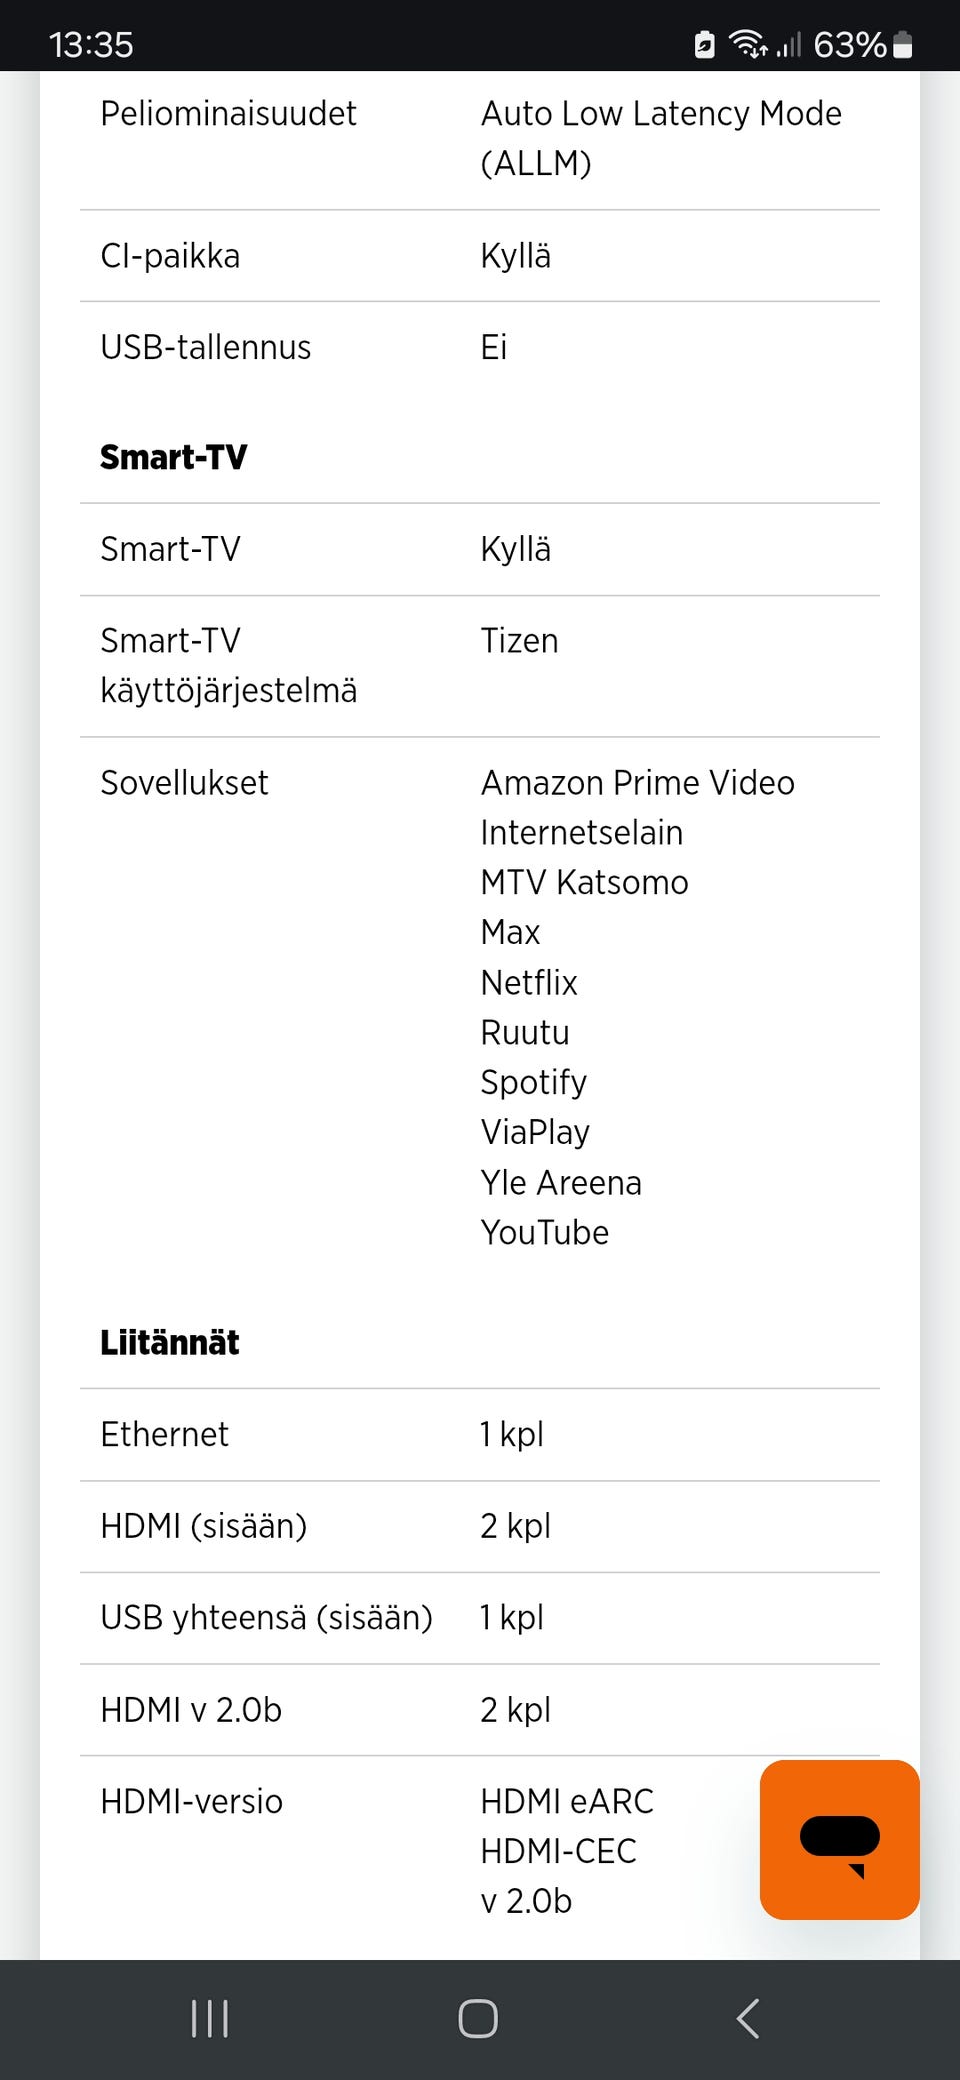
Task: Tap the Ethernet row label
Action: click(x=165, y=1434)
